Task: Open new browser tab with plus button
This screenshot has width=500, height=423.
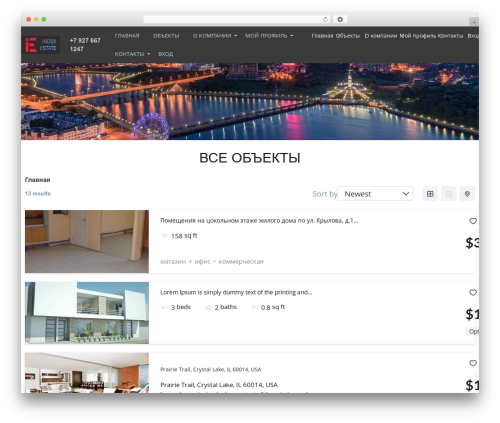Action: coord(474,22)
